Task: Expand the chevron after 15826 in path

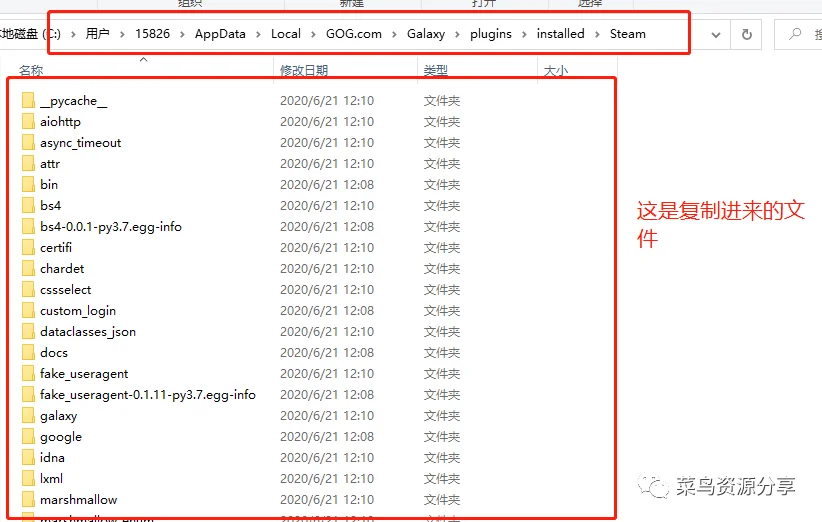Action: (182, 34)
